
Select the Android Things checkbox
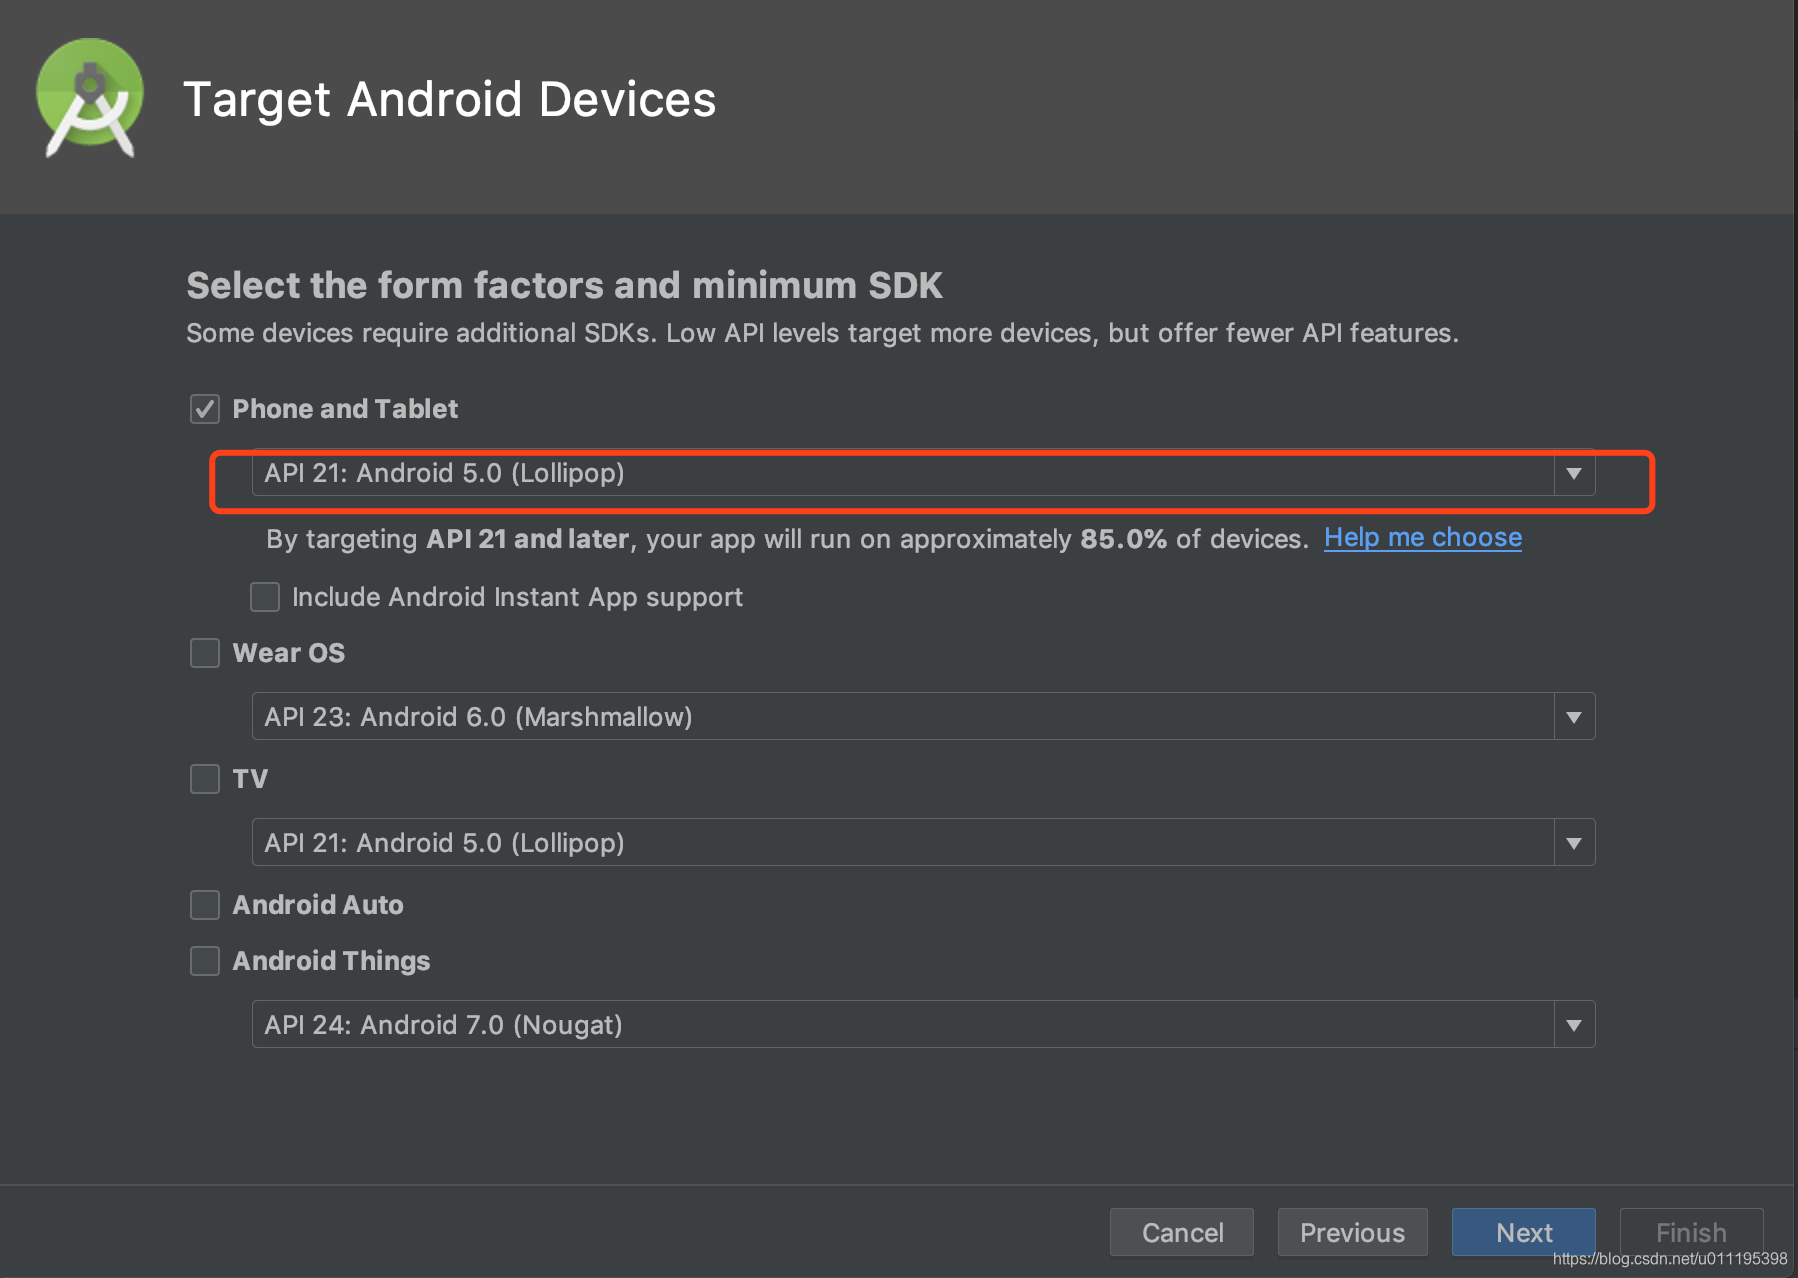tap(205, 961)
